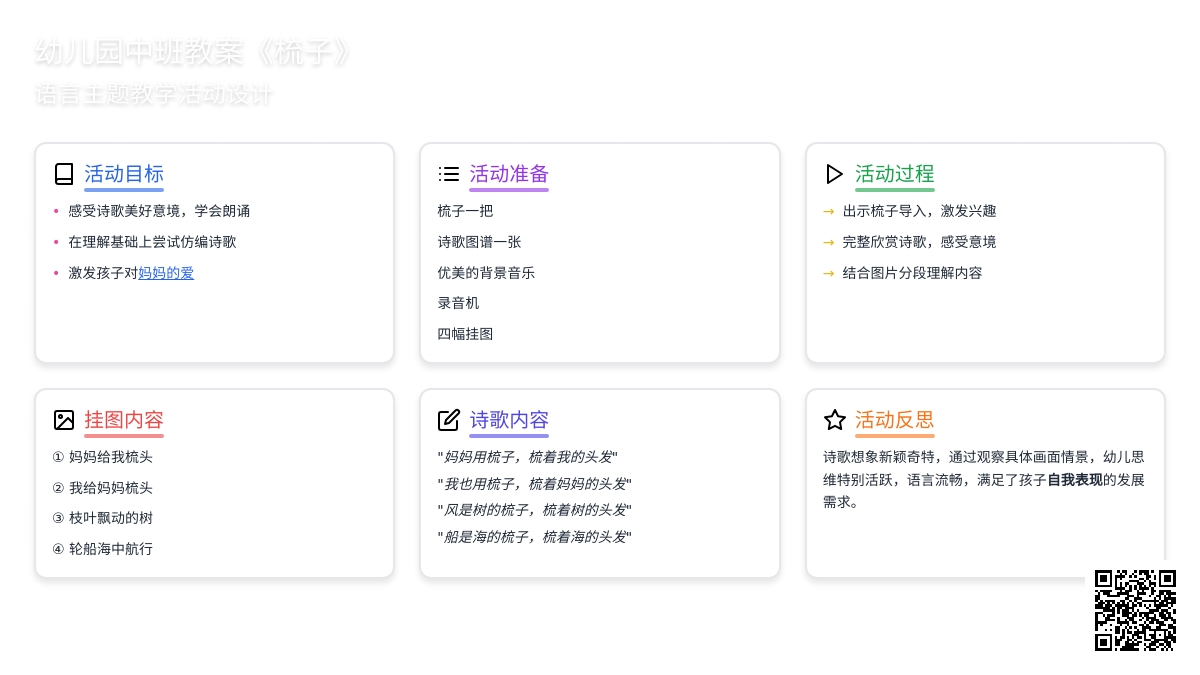The height and width of the screenshot is (675, 1200).
Task: Click the item ③ 枝叶飘动的树
Action: pyautogui.click(x=102, y=518)
